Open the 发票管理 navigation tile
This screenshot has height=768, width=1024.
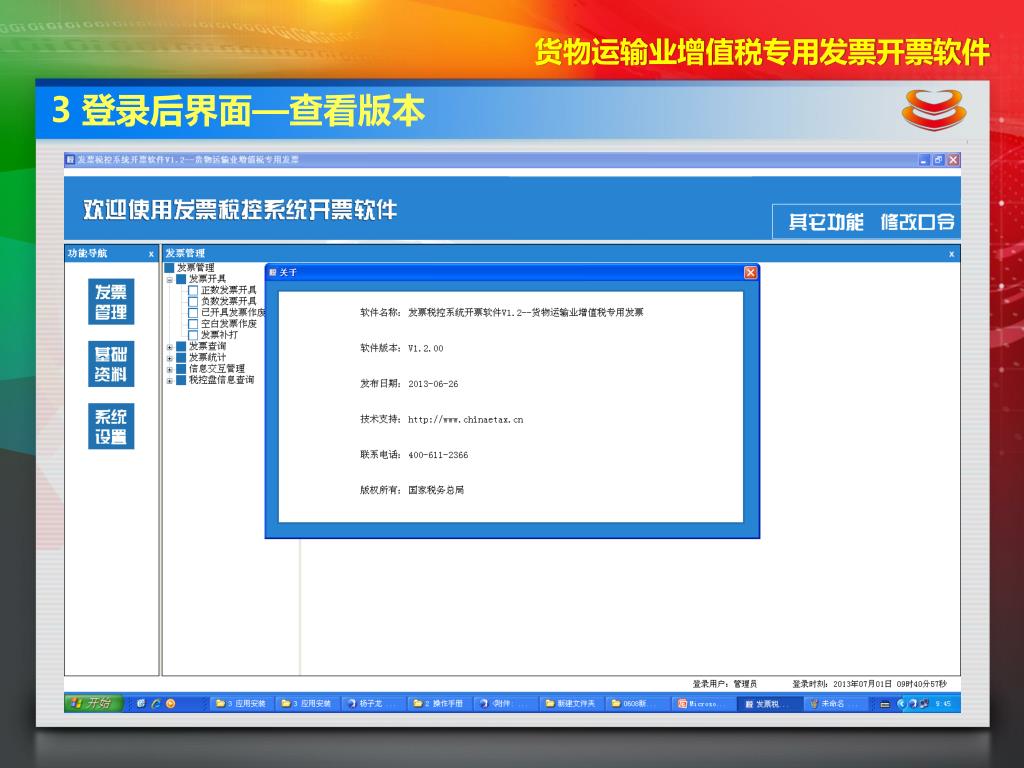click(x=111, y=302)
